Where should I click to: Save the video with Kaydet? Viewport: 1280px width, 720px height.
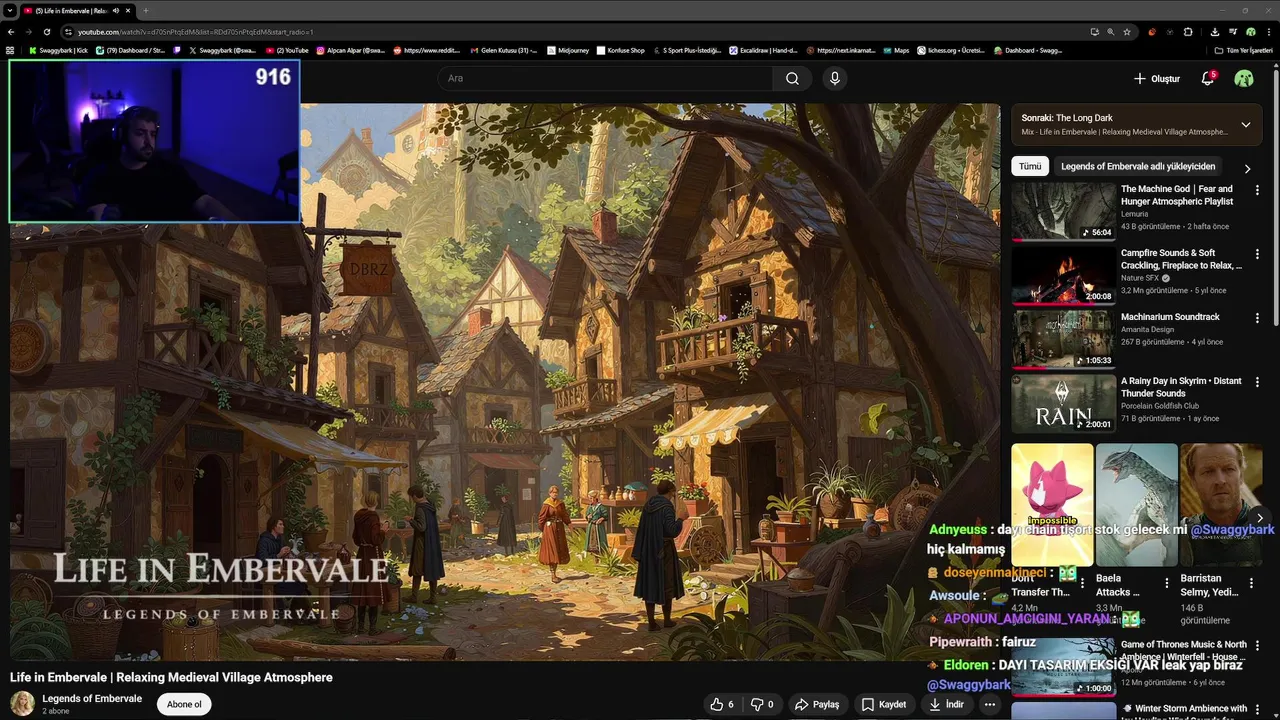[x=883, y=704]
